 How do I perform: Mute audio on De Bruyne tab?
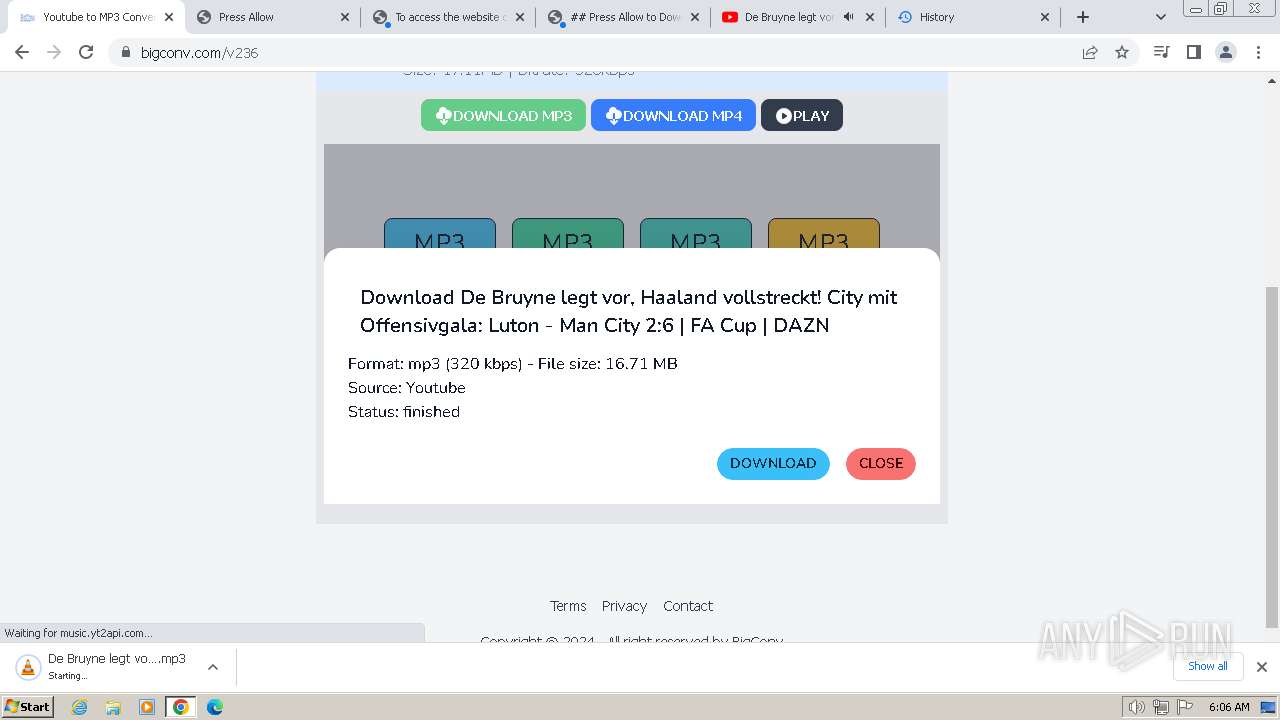(848, 17)
